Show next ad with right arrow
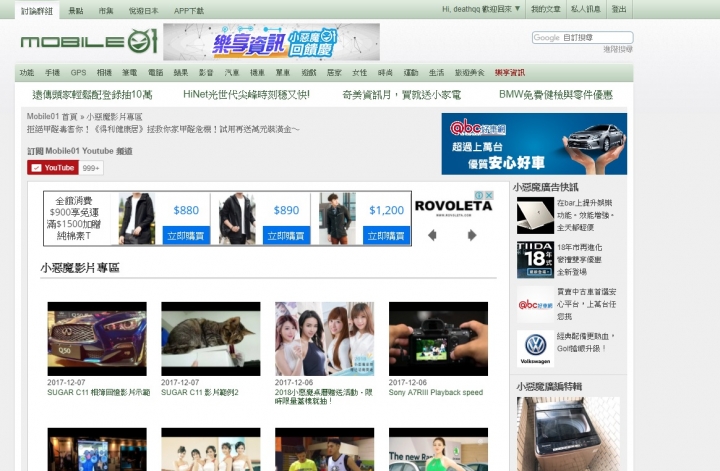The image size is (720, 471). click(x=472, y=236)
